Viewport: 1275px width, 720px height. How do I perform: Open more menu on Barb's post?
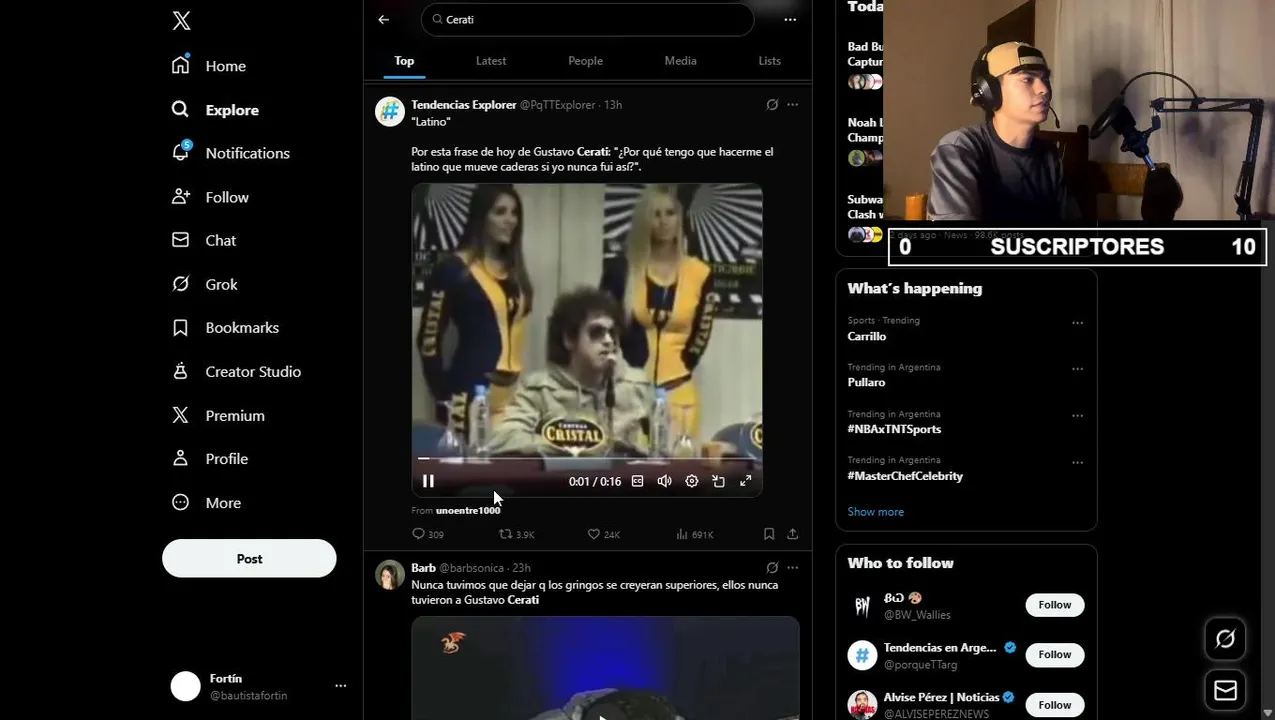coord(793,568)
